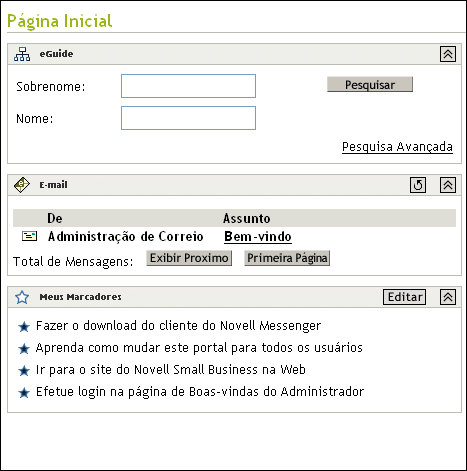467x471 pixels.
Task: Click the Meus Marcadores panel title
Action: click(x=80, y=297)
